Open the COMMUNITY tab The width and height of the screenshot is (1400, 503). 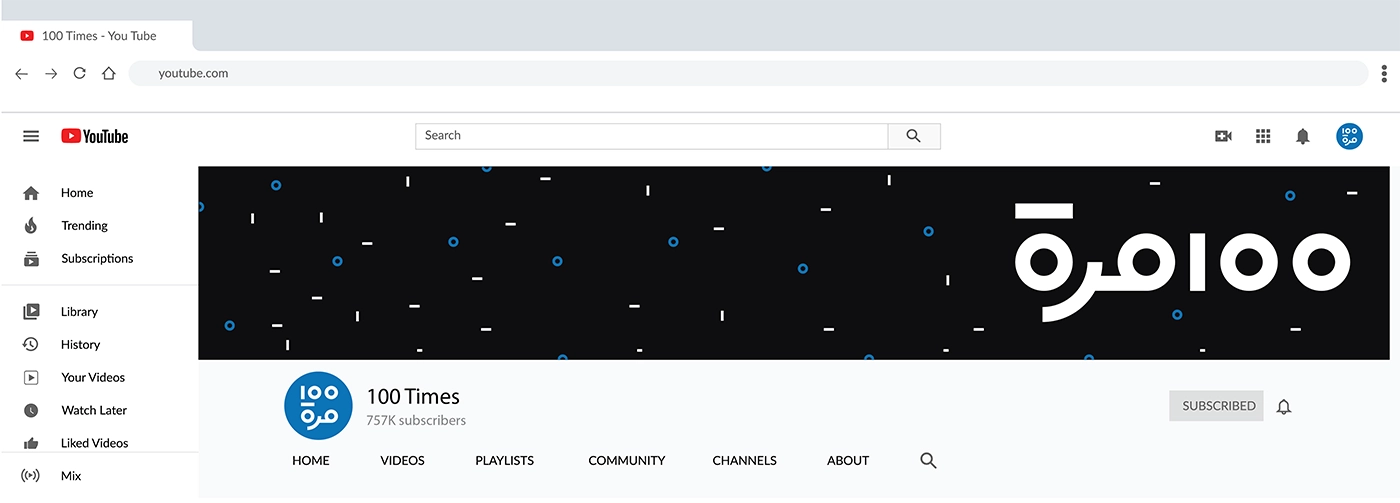[626, 461]
